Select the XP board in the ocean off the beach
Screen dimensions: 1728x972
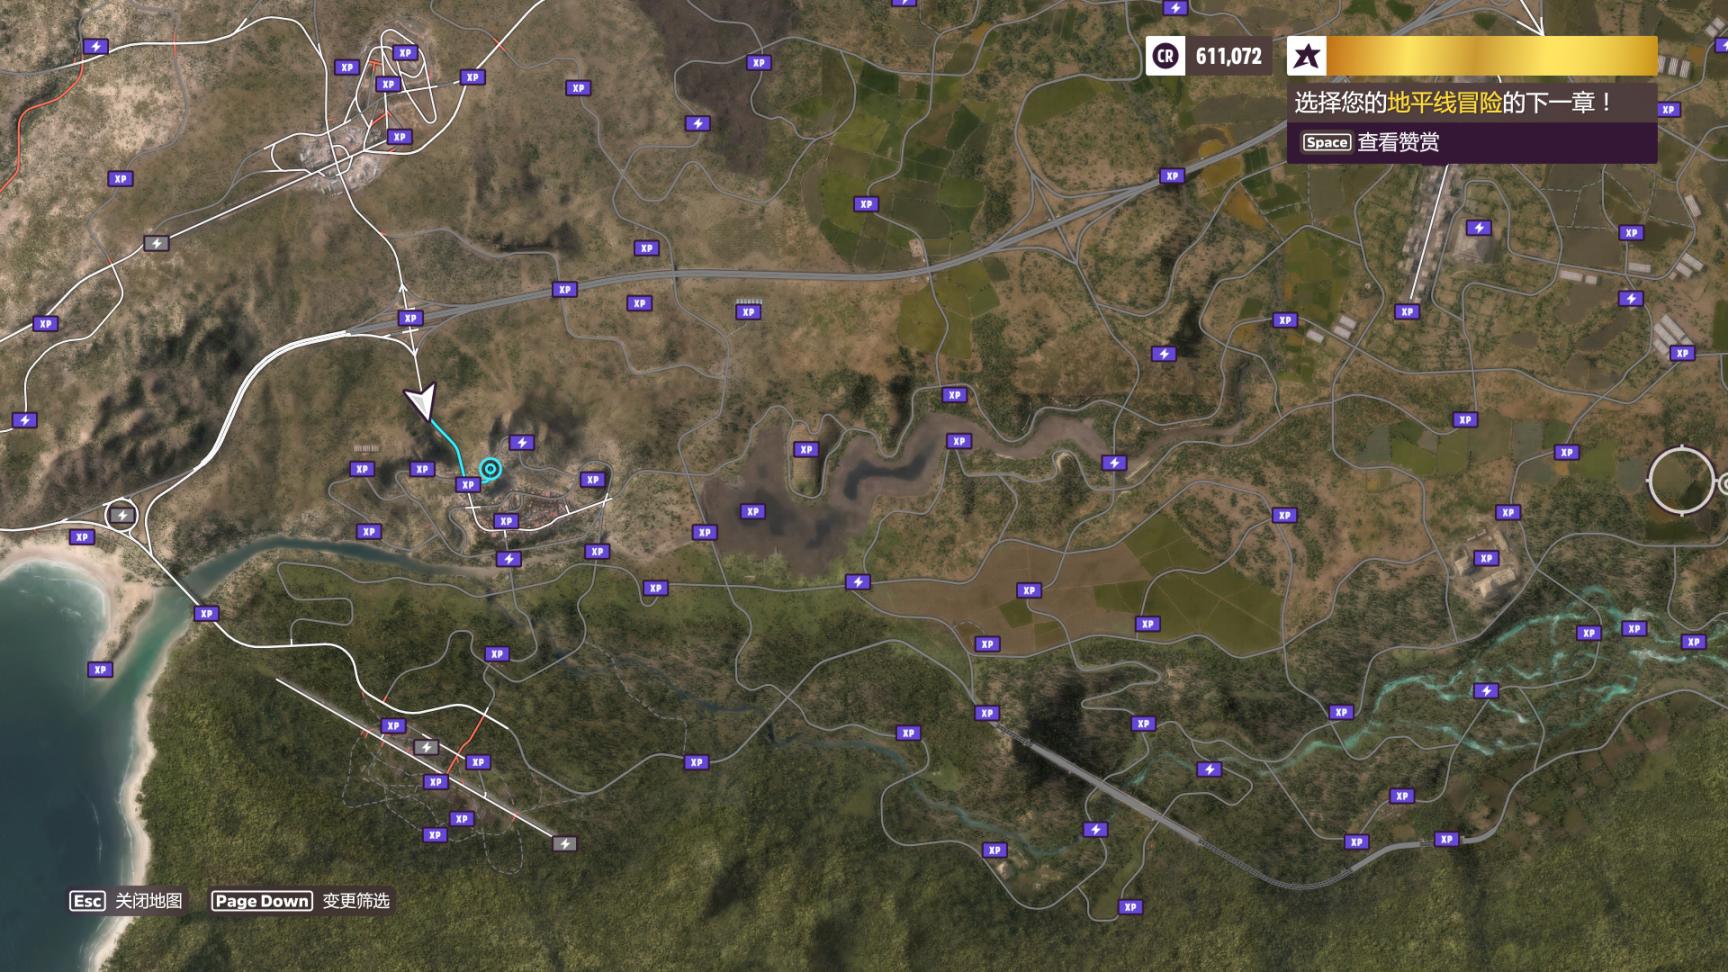pos(100,670)
